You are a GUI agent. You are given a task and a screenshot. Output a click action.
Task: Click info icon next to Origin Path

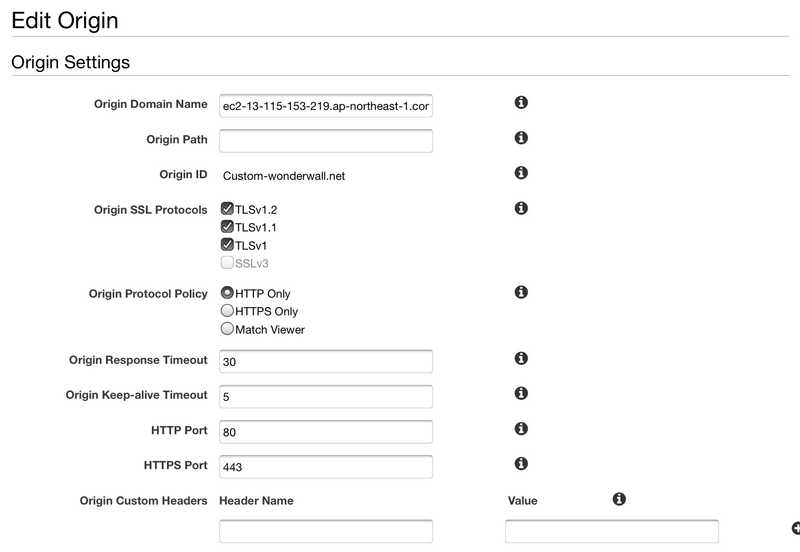(x=521, y=138)
